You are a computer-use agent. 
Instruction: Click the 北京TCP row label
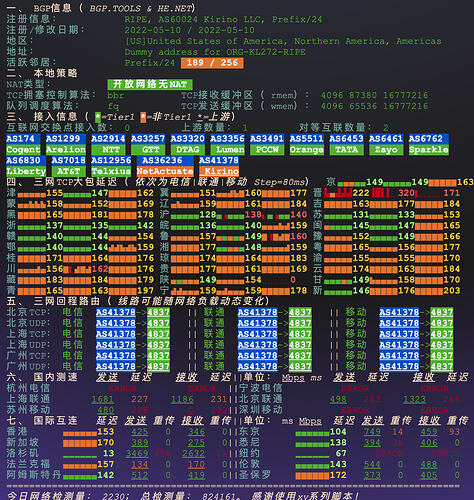pyautogui.click(x=28, y=312)
